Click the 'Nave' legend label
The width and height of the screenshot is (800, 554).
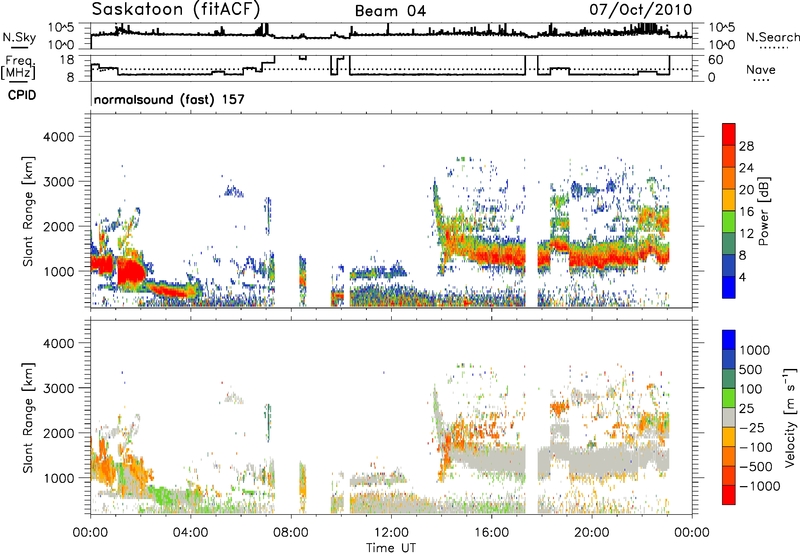pos(761,69)
